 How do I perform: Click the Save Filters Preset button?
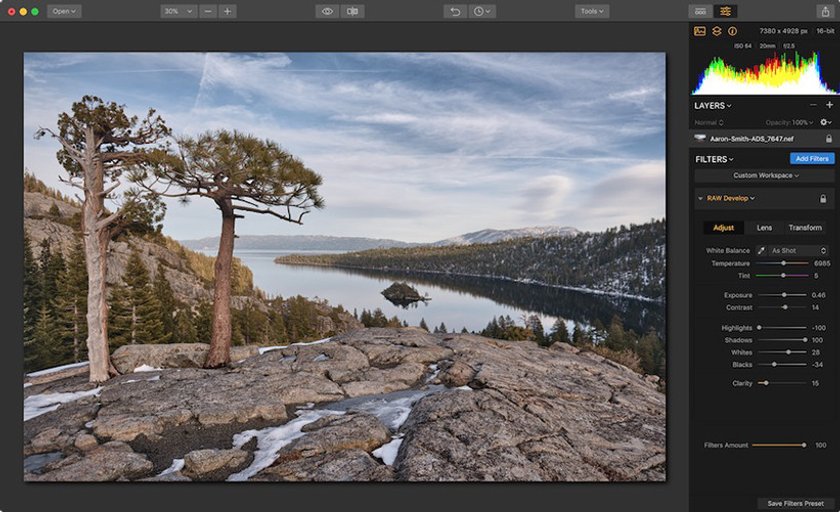coord(796,503)
